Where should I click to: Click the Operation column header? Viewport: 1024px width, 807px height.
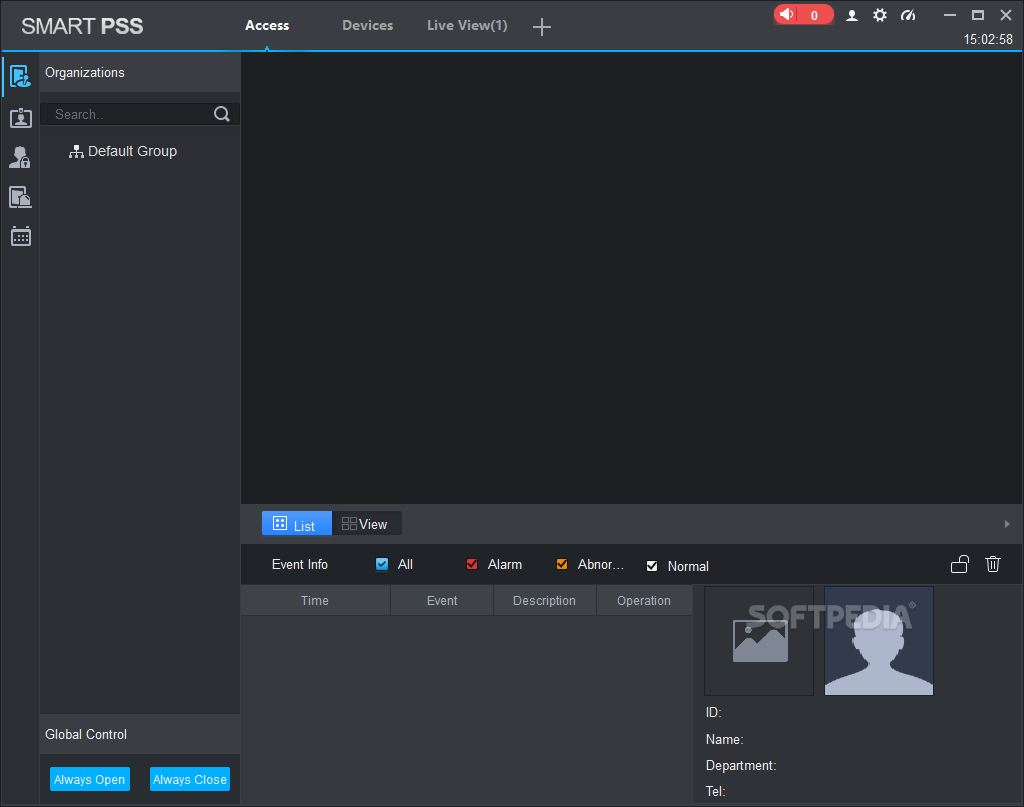pos(644,601)
